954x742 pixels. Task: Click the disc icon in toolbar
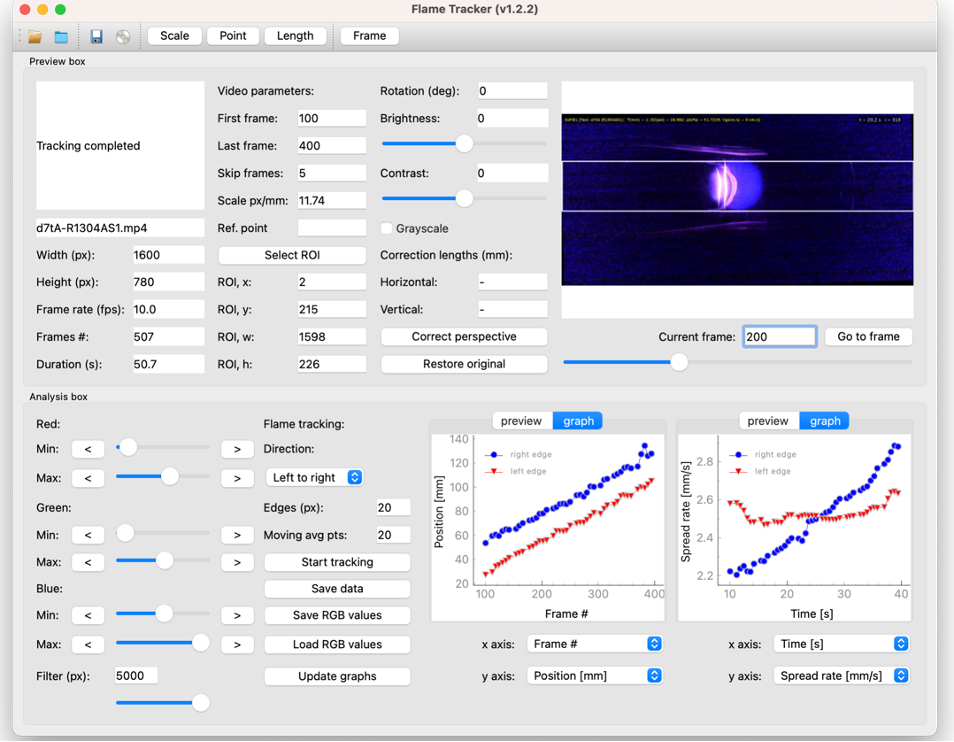coord(123,36)
